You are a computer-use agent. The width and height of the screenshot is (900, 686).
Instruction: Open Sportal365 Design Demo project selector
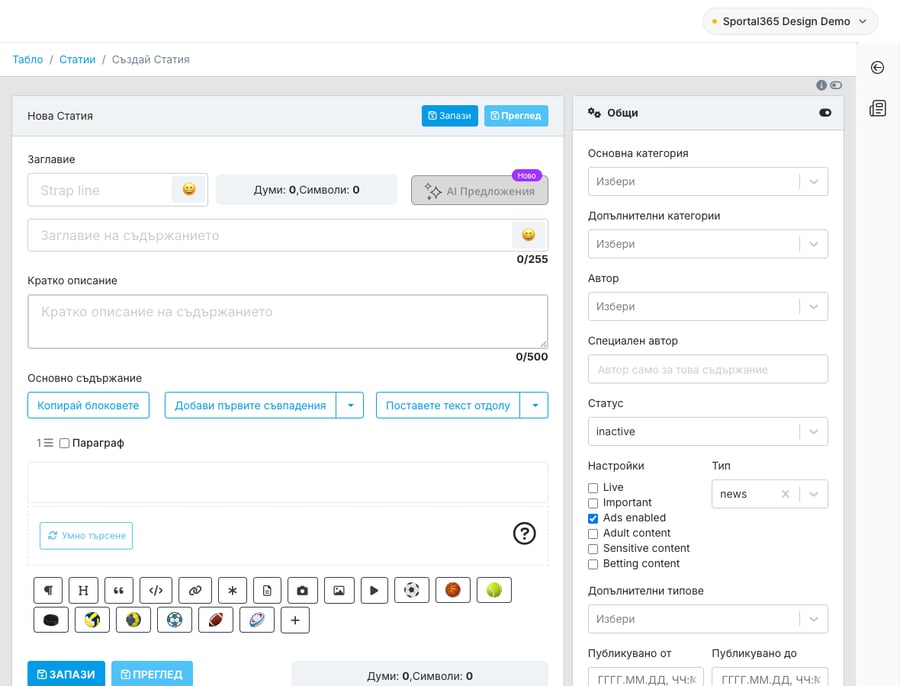click(790, 21)
